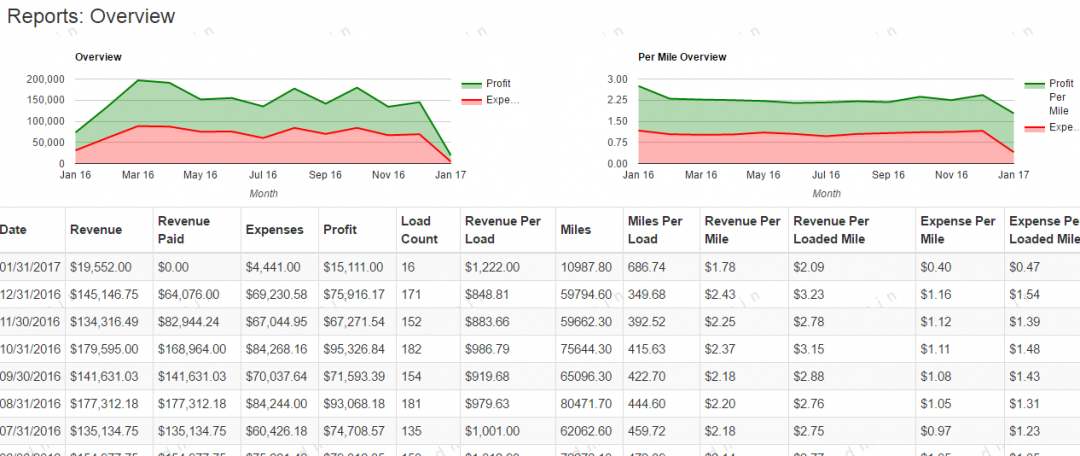1080x456 pixels.
Task: Click the Mar 16 peak on Overview chart
Action: [x=138, y=81]
